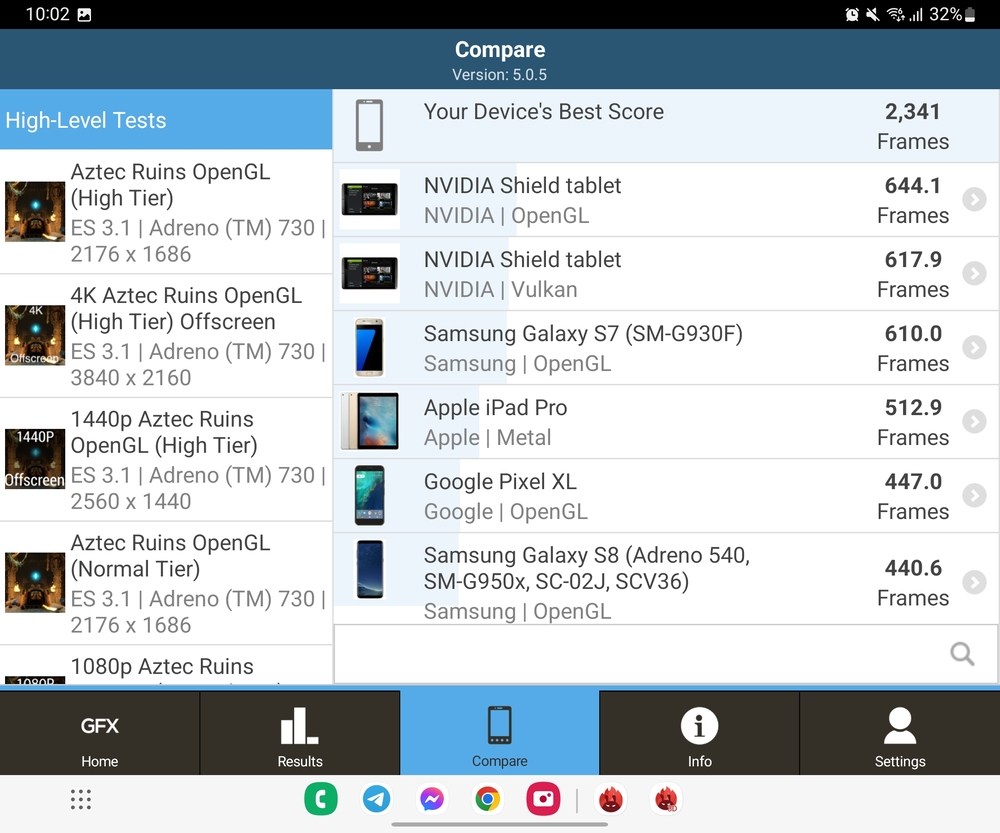Open the app drawer grid icon
Screen dimensions: 1000x833
81,799
